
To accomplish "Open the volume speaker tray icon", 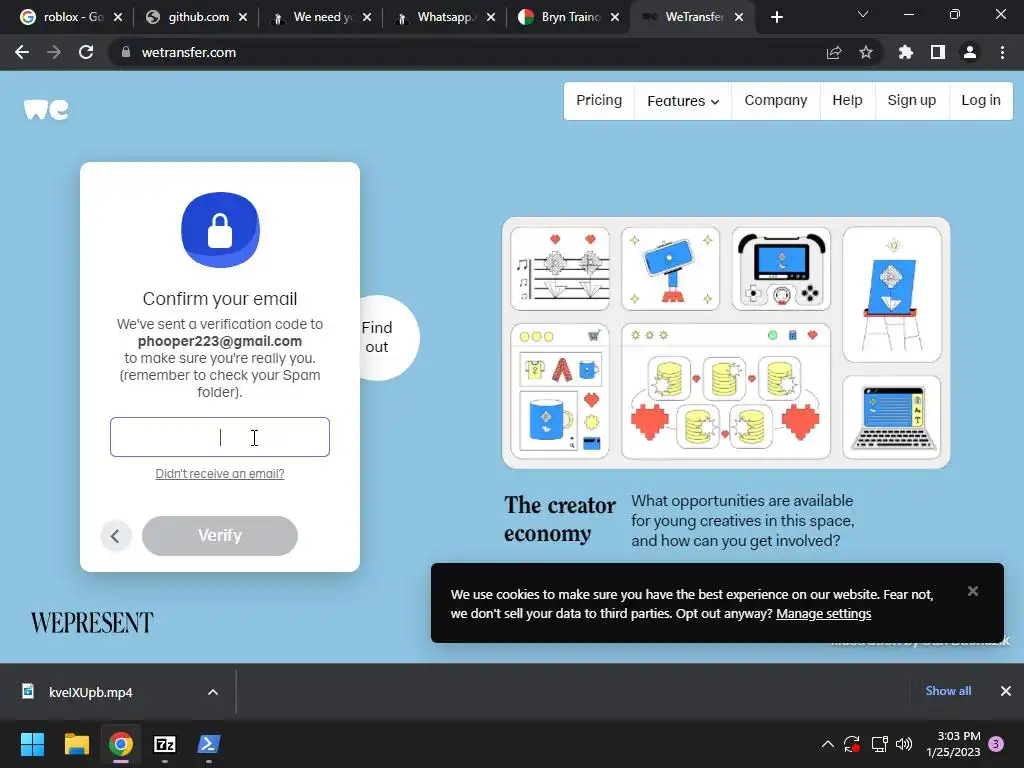I will coord(904,744).
